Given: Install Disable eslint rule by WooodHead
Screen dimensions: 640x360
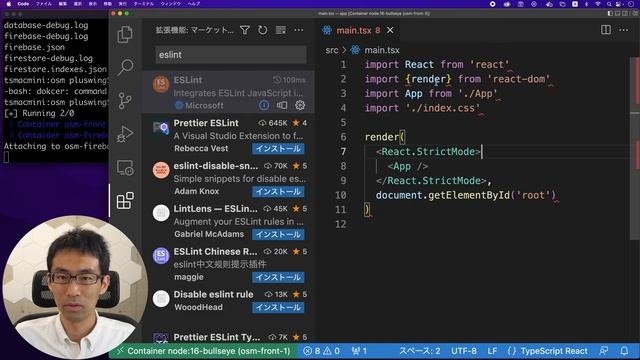Looking at the screenshot, I should tap(278, 307).
